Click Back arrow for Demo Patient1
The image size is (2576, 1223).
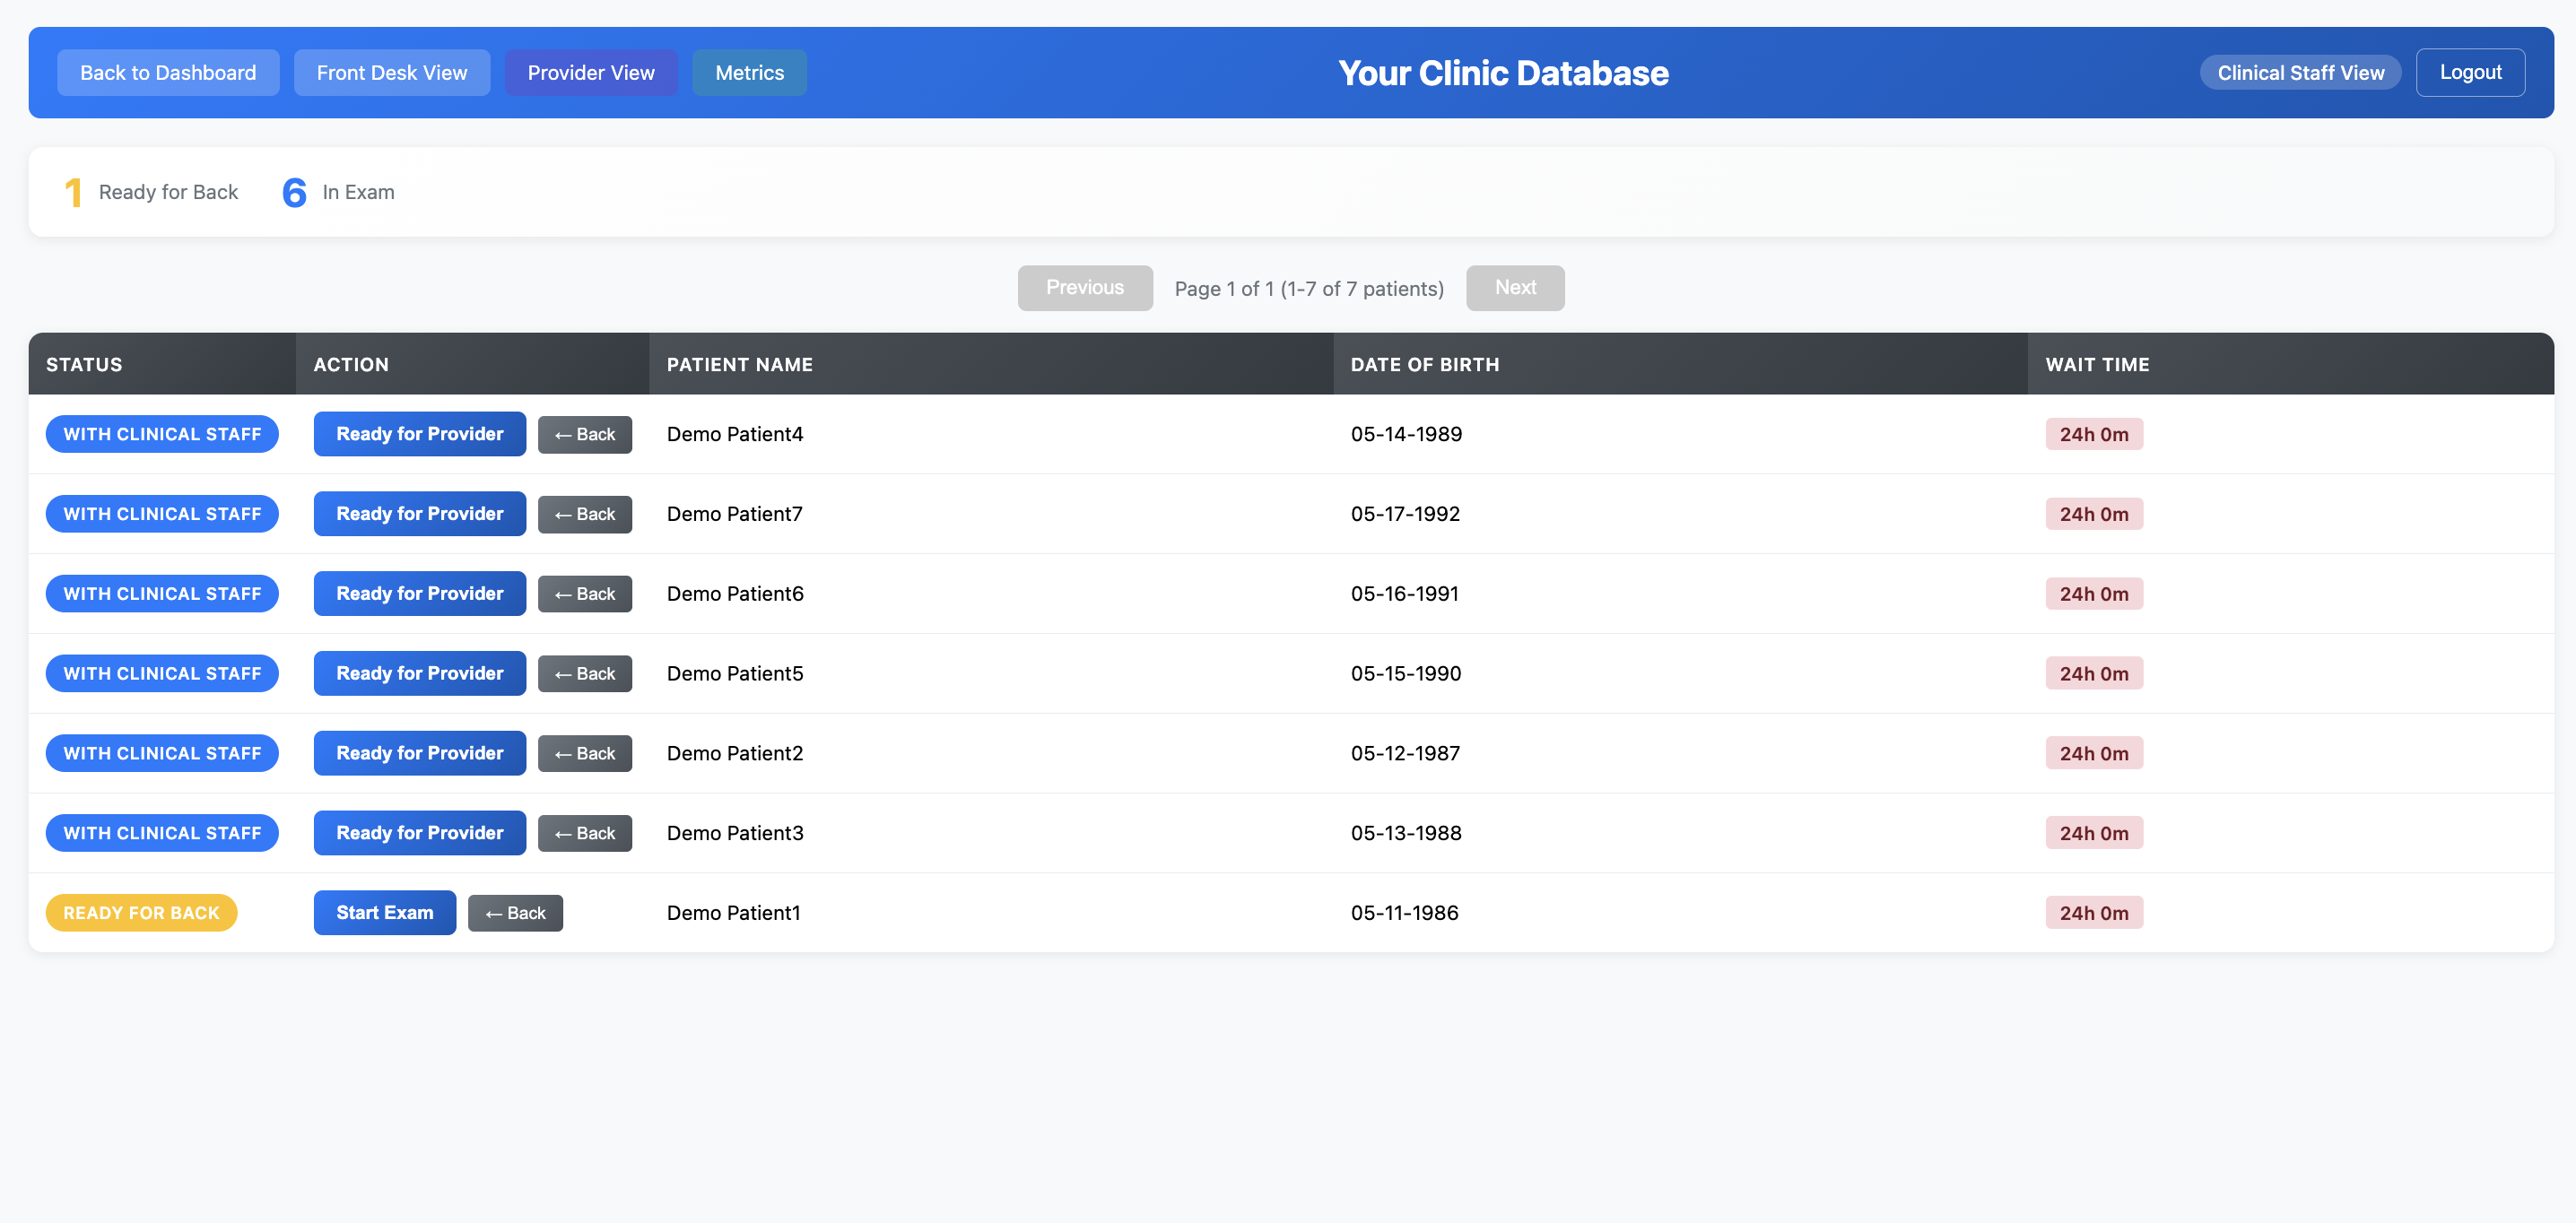click(x=515, y=912)
